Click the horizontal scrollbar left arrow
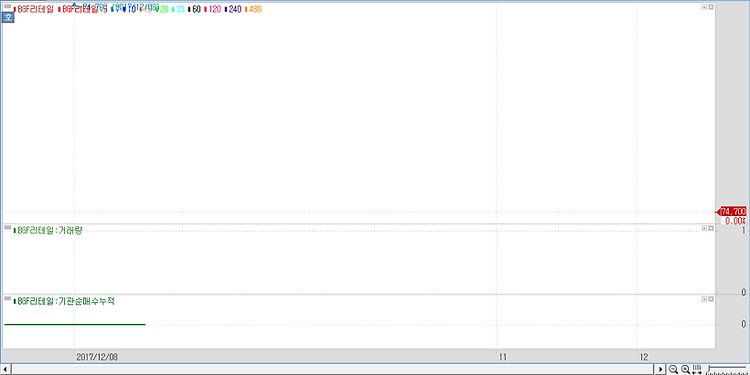 (x=5, y=369)
